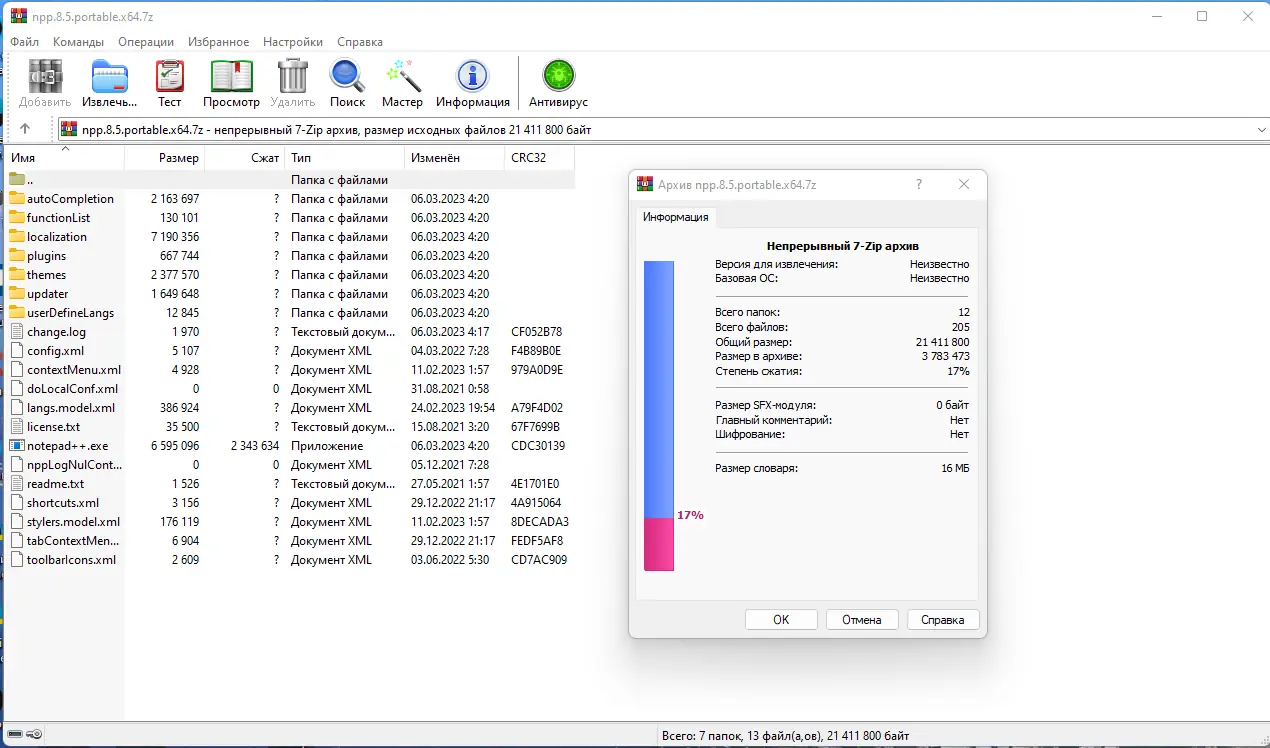Sort by CRC32 column header

click(539, 158)
